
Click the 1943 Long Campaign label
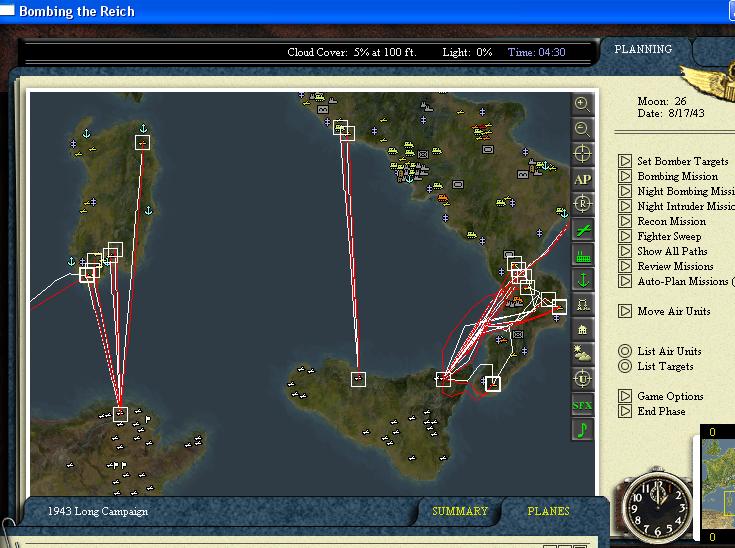[x=98, y=511]
